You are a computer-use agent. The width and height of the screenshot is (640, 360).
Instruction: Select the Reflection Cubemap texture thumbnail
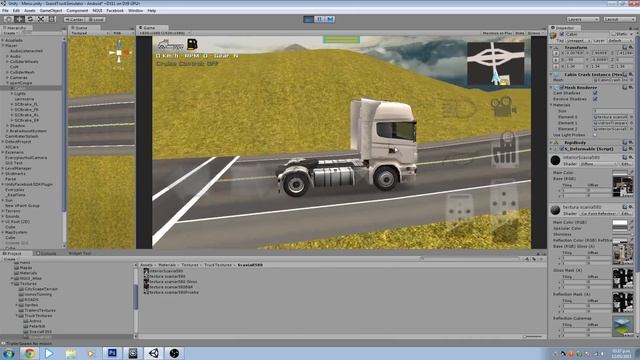click(x=622, y=327)
